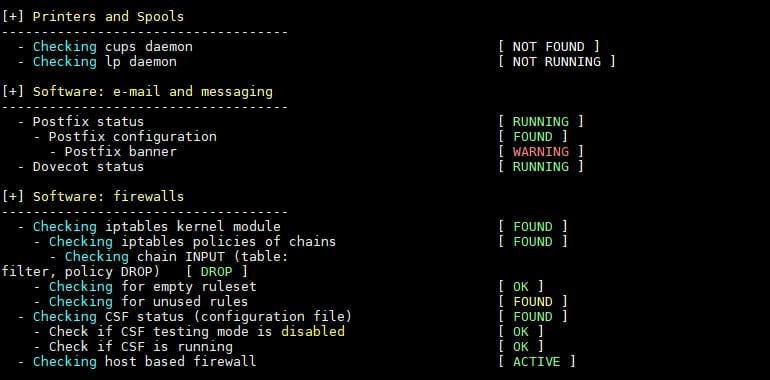Click the yellow 'disabled' word in CSF testing line
This screenshot has width=770, height=380.
(313, 331)
